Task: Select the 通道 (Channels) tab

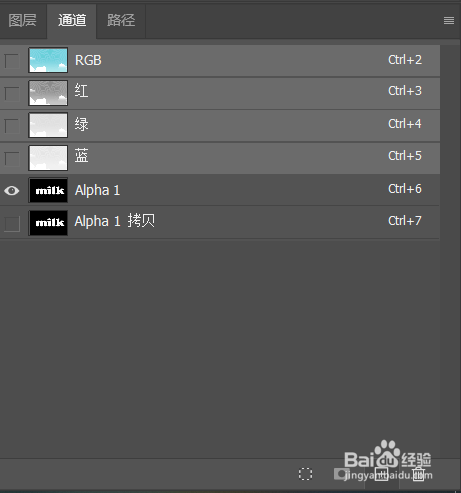Action: pyautogui.click(x=72, y=20)
